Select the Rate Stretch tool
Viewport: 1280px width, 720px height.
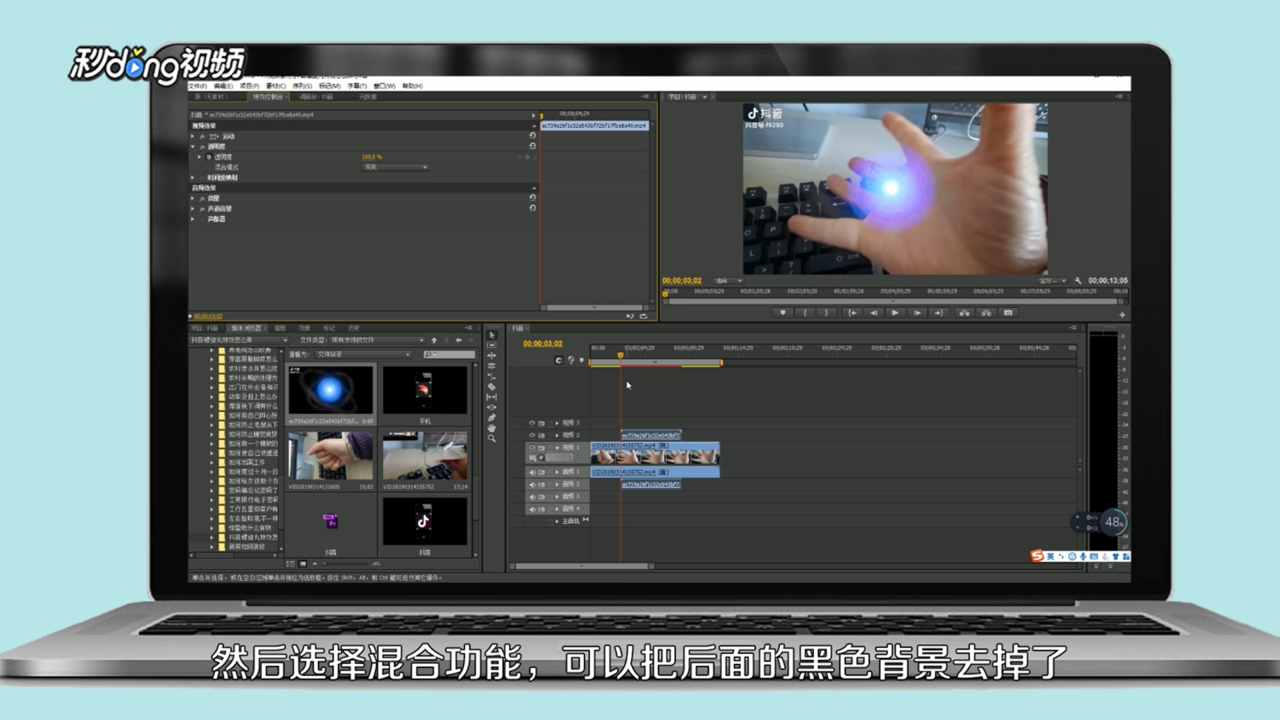492,376
